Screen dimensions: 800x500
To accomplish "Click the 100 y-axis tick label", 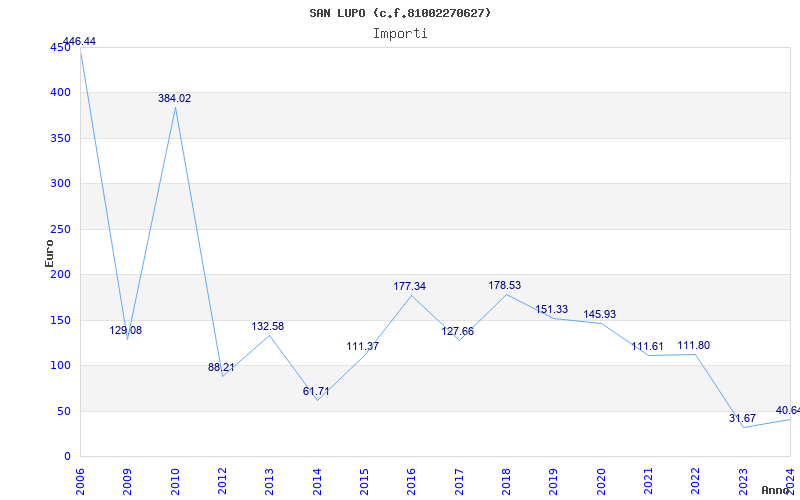I will [x=60, y=366].
